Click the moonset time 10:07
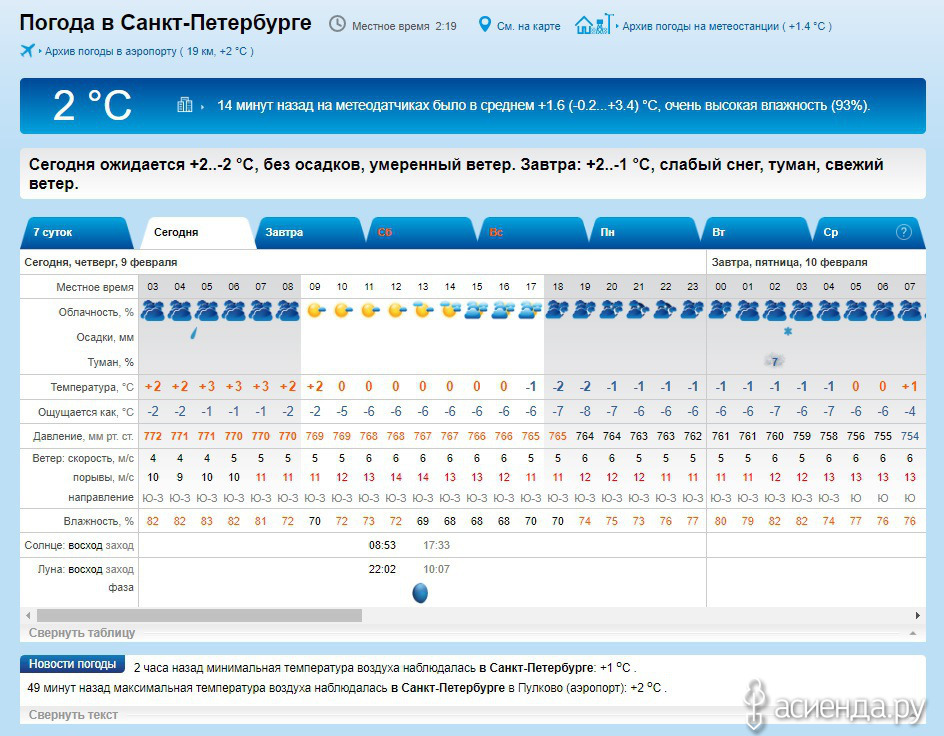Viewport: 944px width, 736px height. (436, 569)
